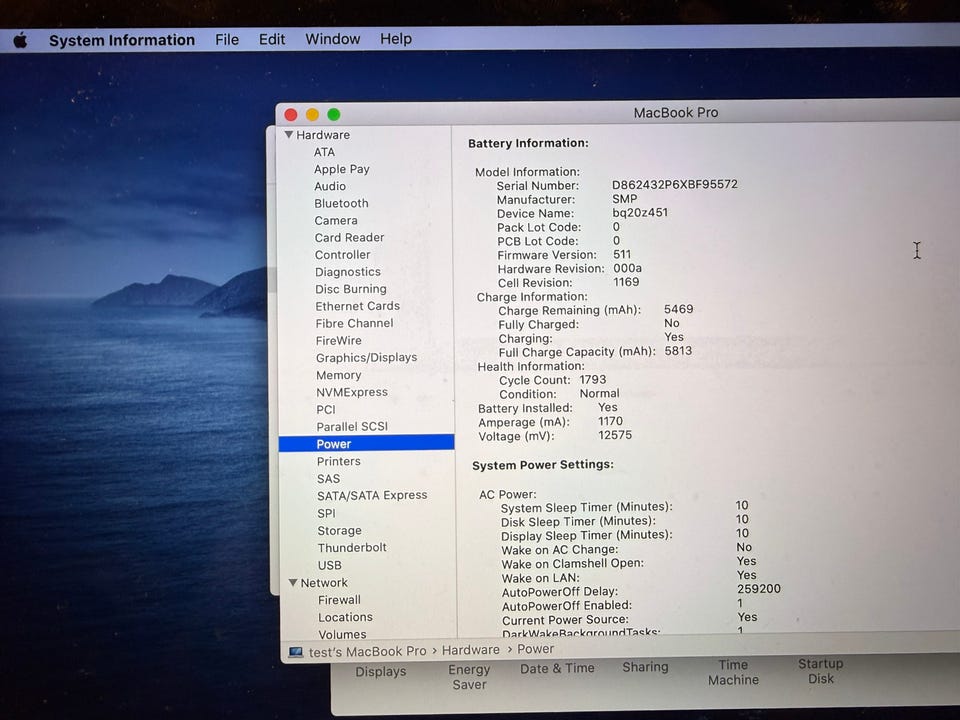Select Graphics/Displays in the sidebar
The height and width of the screenshot is (720, 960).
pos(367,358)
